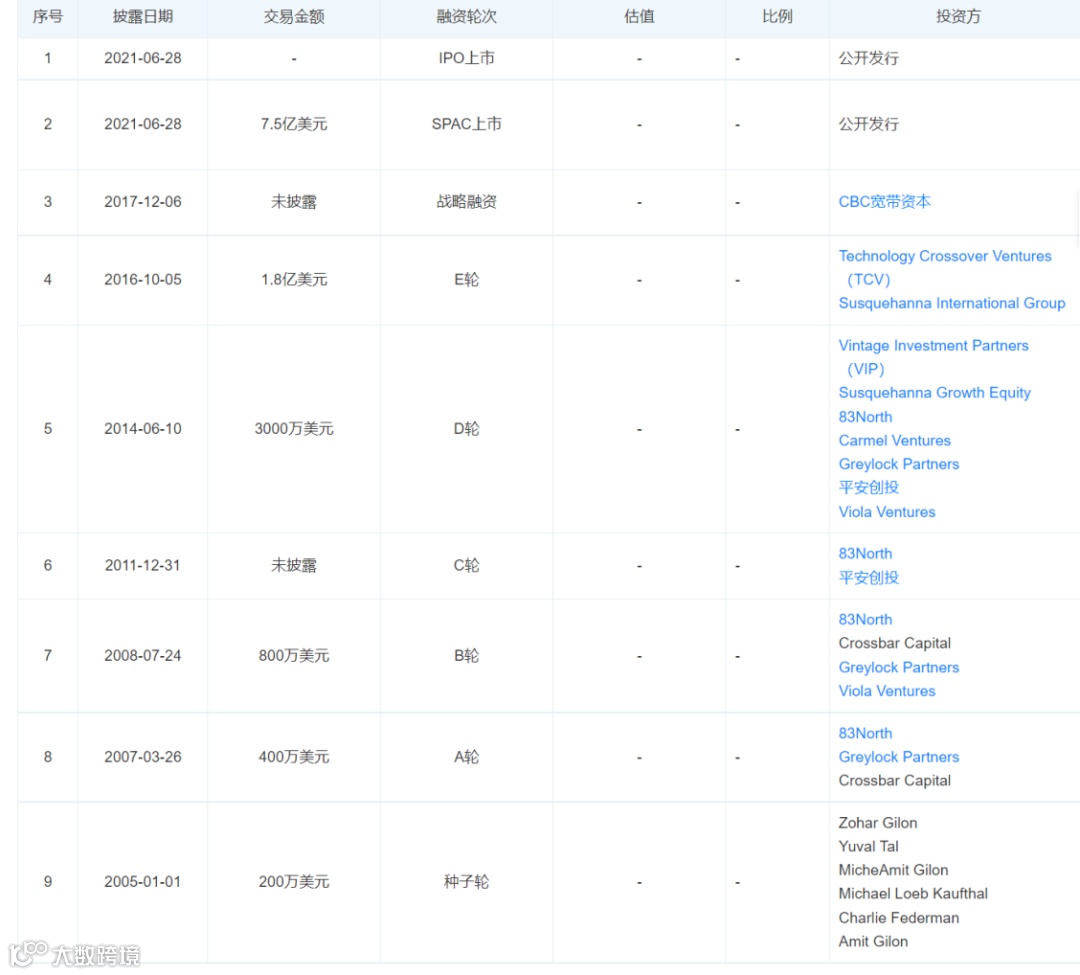Screen dimensions: 1080x975
Task: Open 平安创投 link in D轮 row
Action: click(x=869, y=488)
